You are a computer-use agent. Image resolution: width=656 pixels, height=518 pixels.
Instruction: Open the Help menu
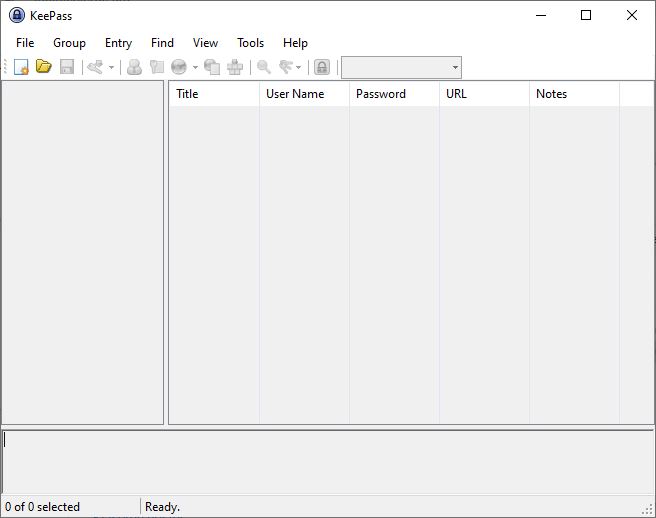click(x=295, y=43)
